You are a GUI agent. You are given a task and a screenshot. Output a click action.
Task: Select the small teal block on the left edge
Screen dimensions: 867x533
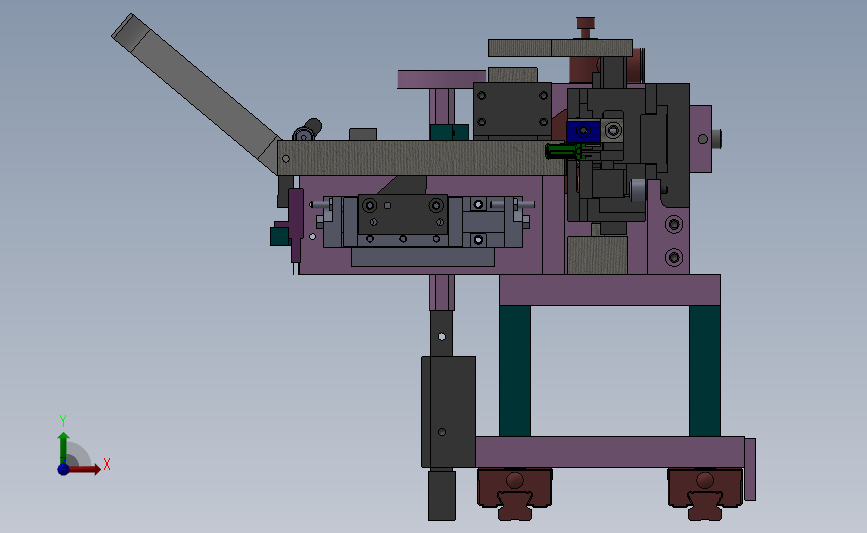tap(279, 236)
